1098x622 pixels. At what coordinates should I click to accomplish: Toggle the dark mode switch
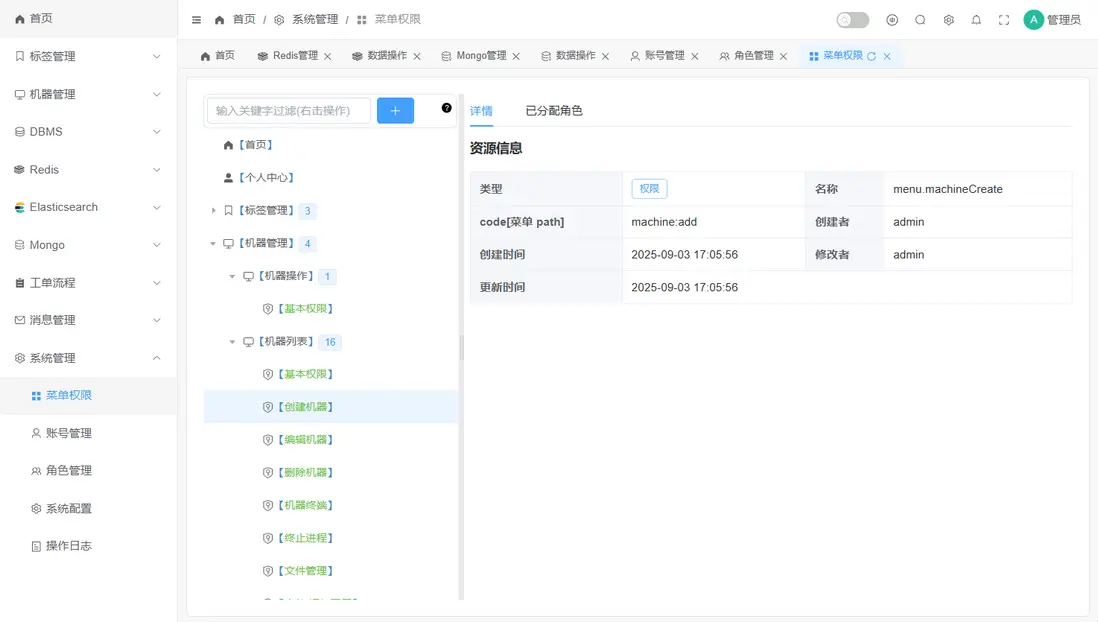point(852,20)
